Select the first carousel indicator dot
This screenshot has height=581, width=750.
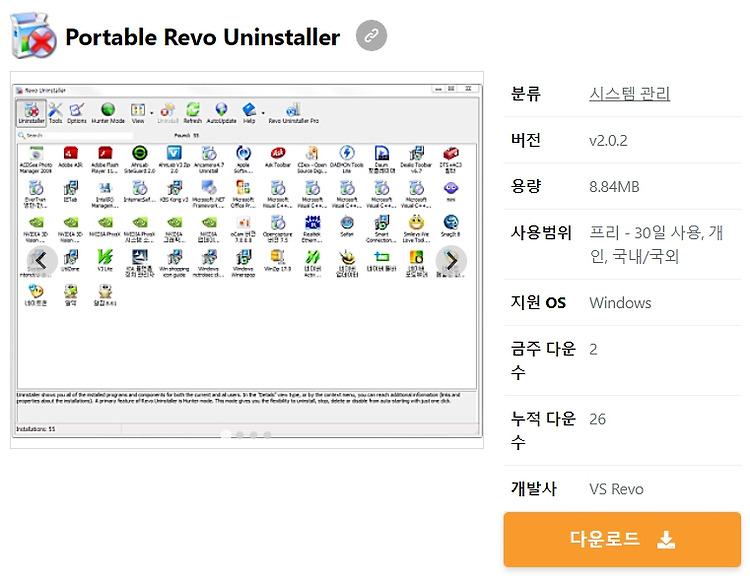point(226,434)
